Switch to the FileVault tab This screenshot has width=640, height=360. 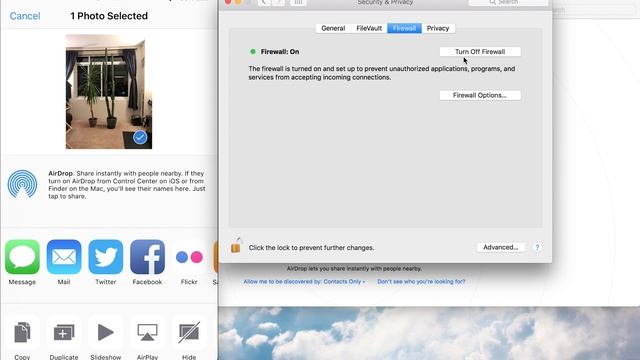pos(369,28)
